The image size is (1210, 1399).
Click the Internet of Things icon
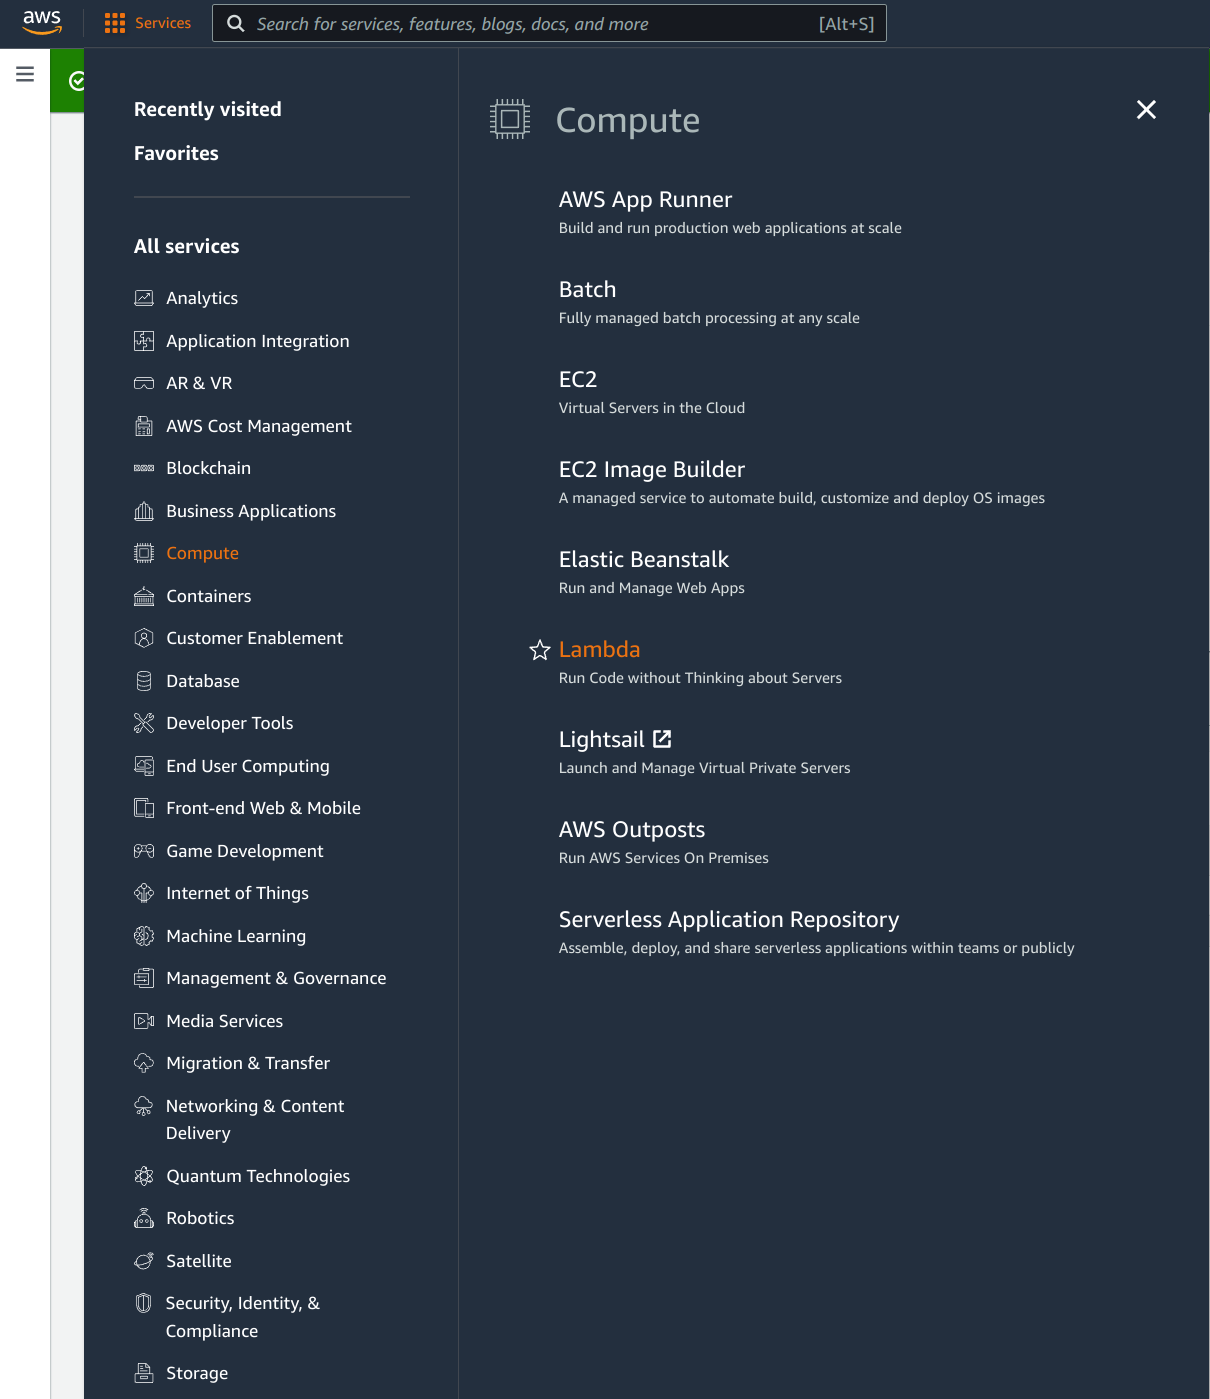coord(144,893)
